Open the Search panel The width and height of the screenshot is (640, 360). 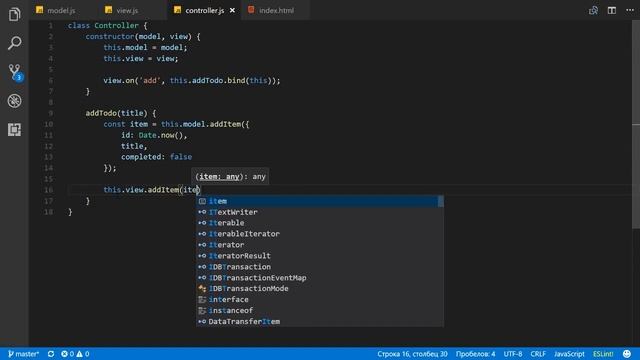point(14,43)
